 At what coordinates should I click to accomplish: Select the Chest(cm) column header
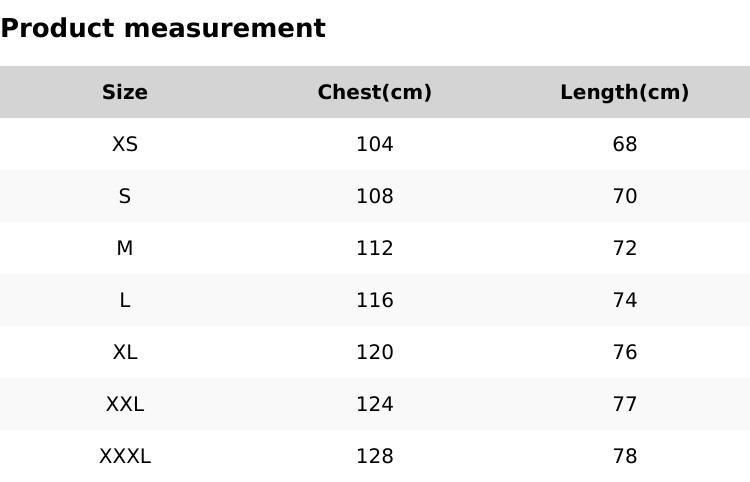click(375, 93)
